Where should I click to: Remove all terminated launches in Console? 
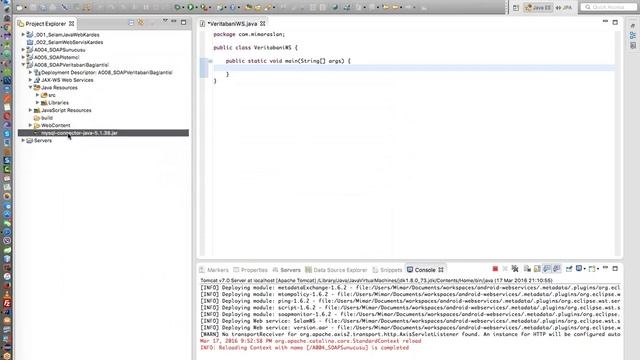(515, 269)
